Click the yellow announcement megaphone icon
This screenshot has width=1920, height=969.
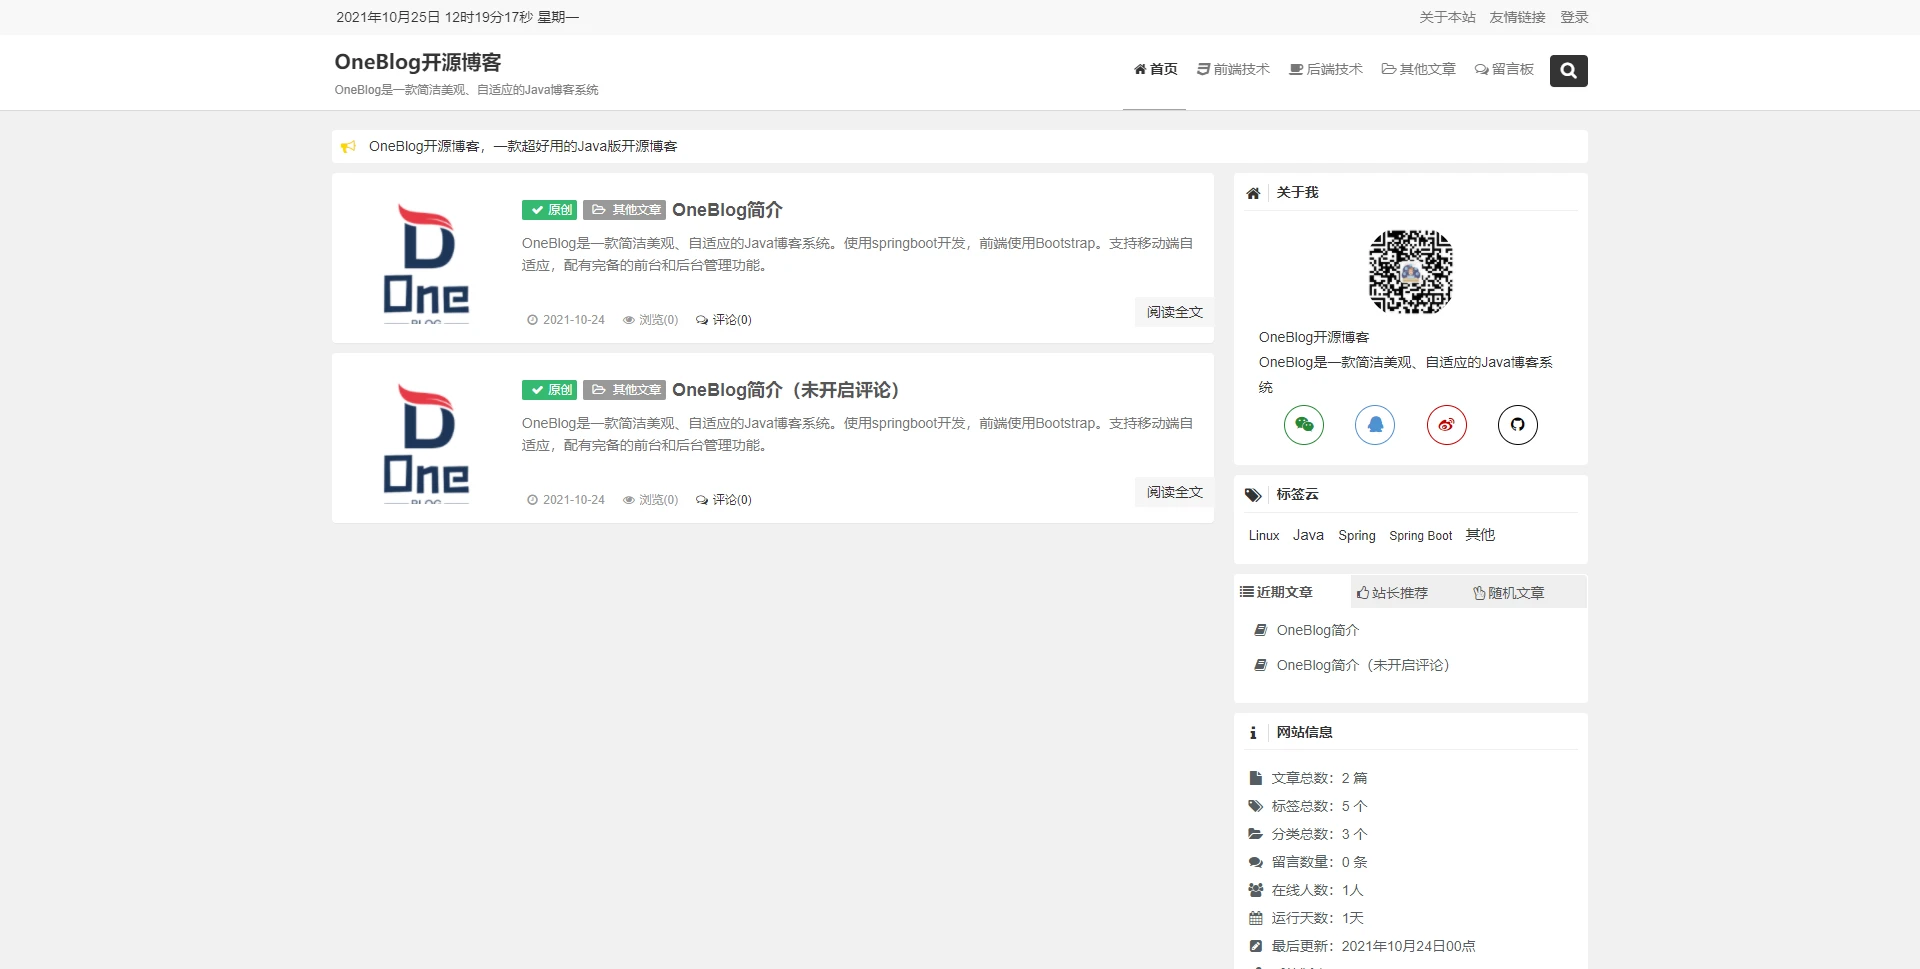pos(348,147)
